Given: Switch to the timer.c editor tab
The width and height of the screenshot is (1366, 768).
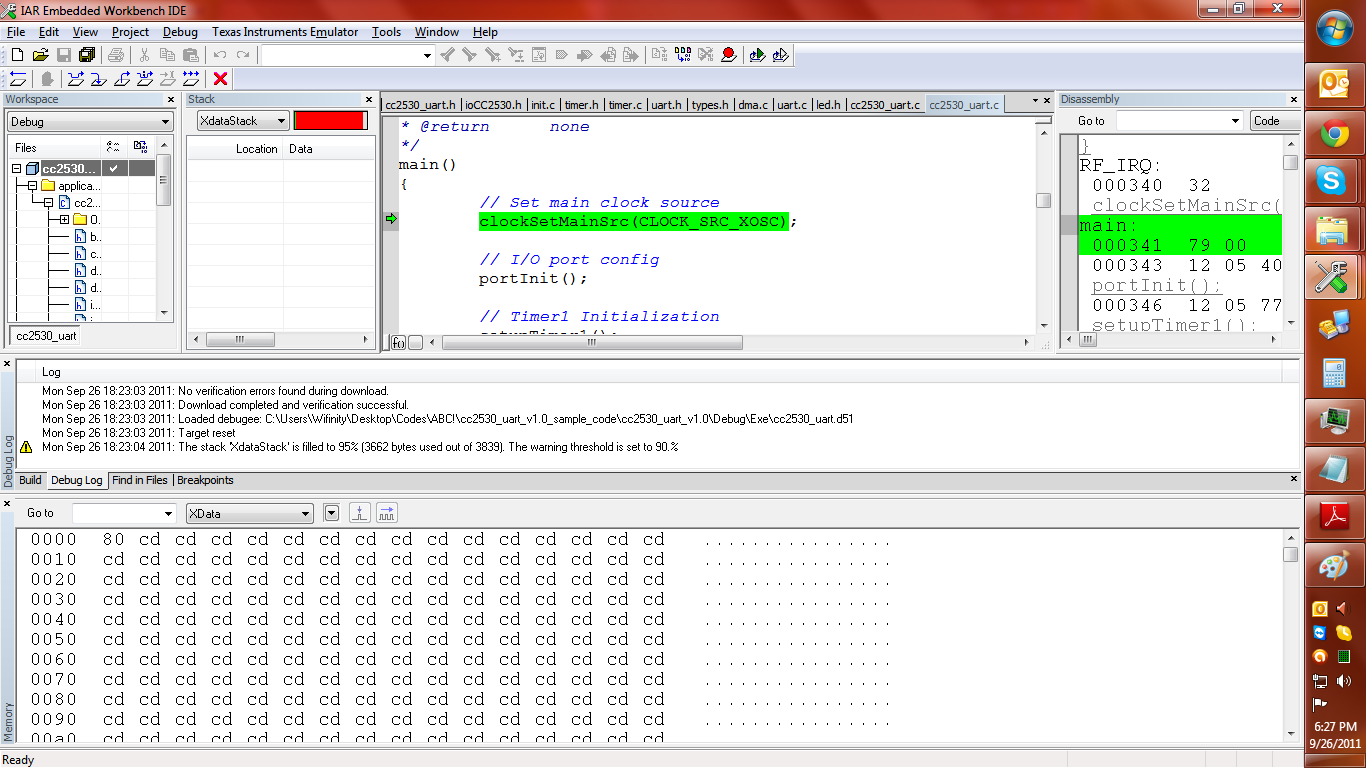Looking at the screenshot, I should (624, 104).
